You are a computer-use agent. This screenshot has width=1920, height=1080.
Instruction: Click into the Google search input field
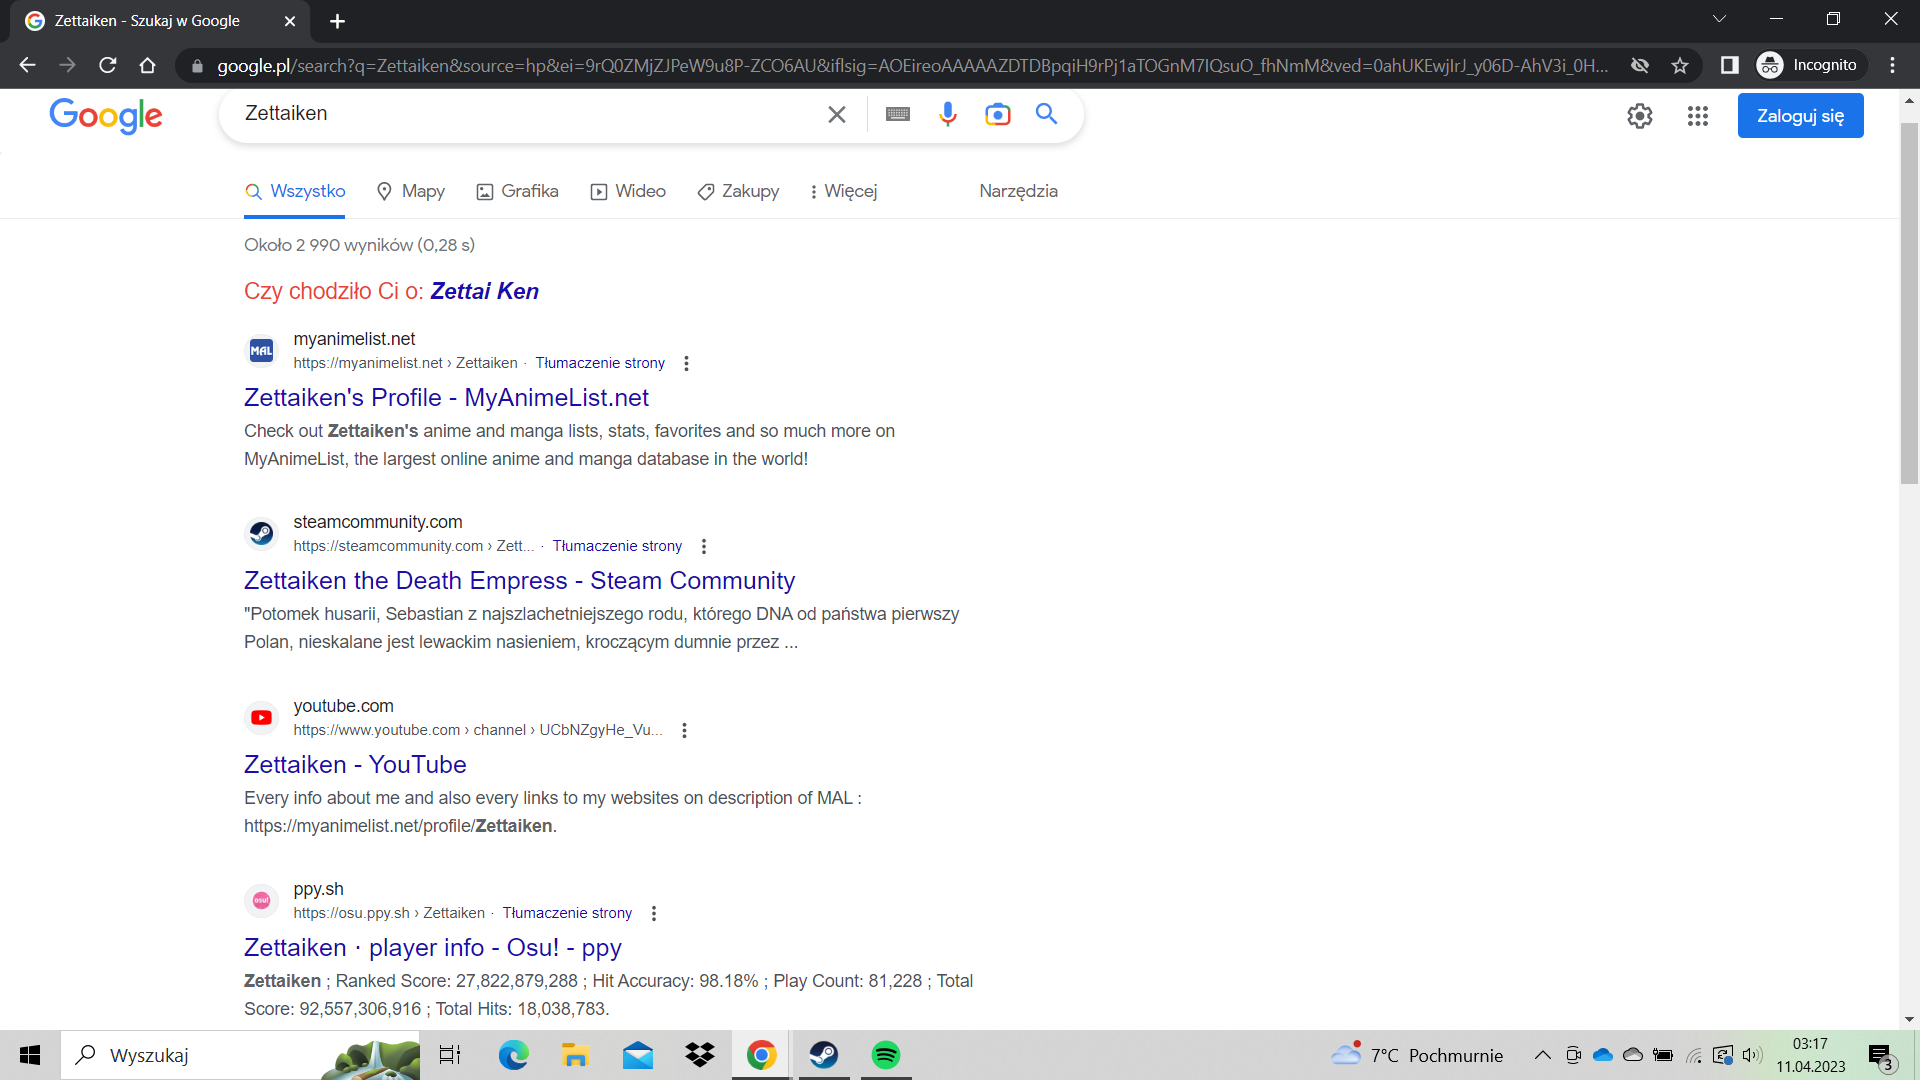pos(520,114)
